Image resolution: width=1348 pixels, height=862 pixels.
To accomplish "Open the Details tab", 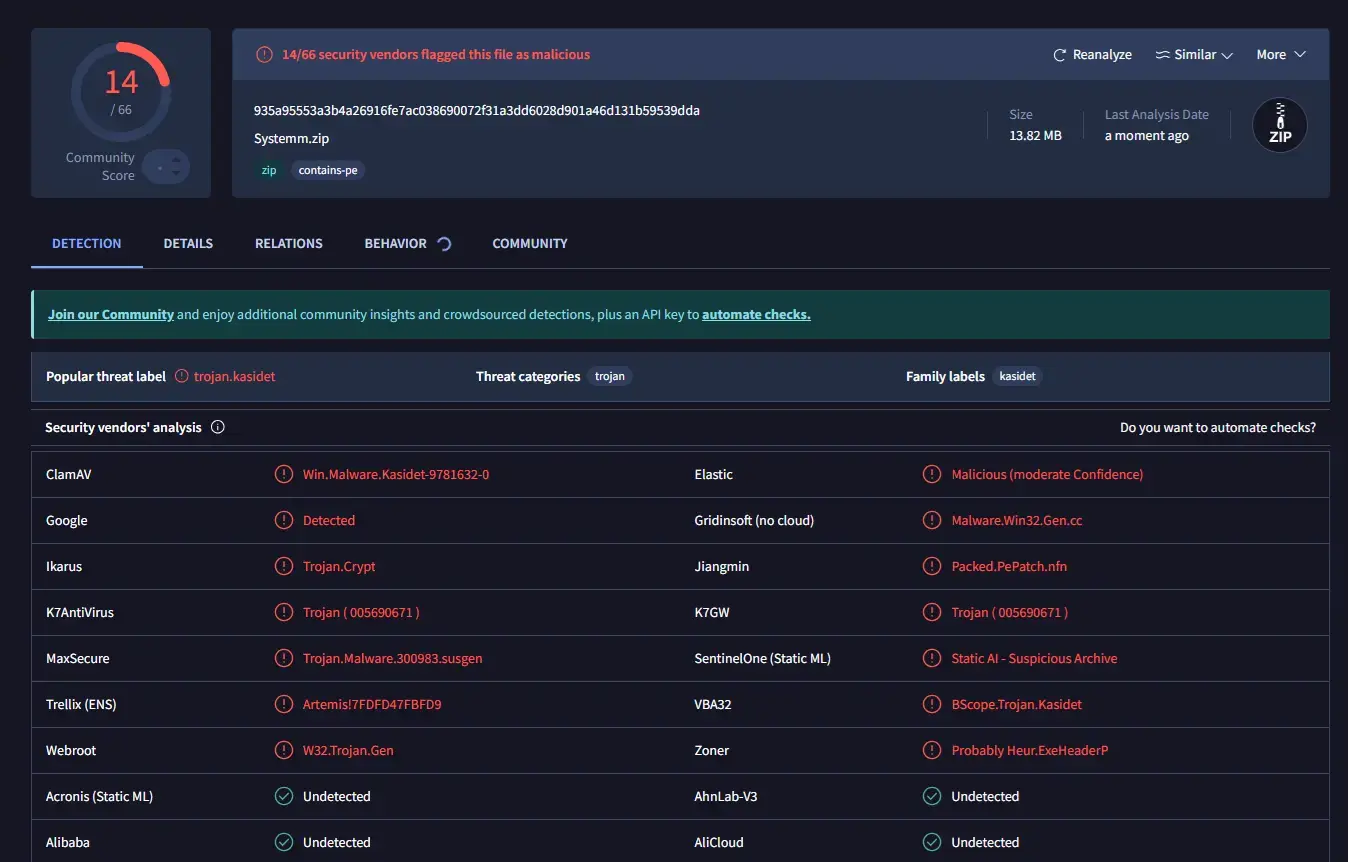I will (188, 243).
